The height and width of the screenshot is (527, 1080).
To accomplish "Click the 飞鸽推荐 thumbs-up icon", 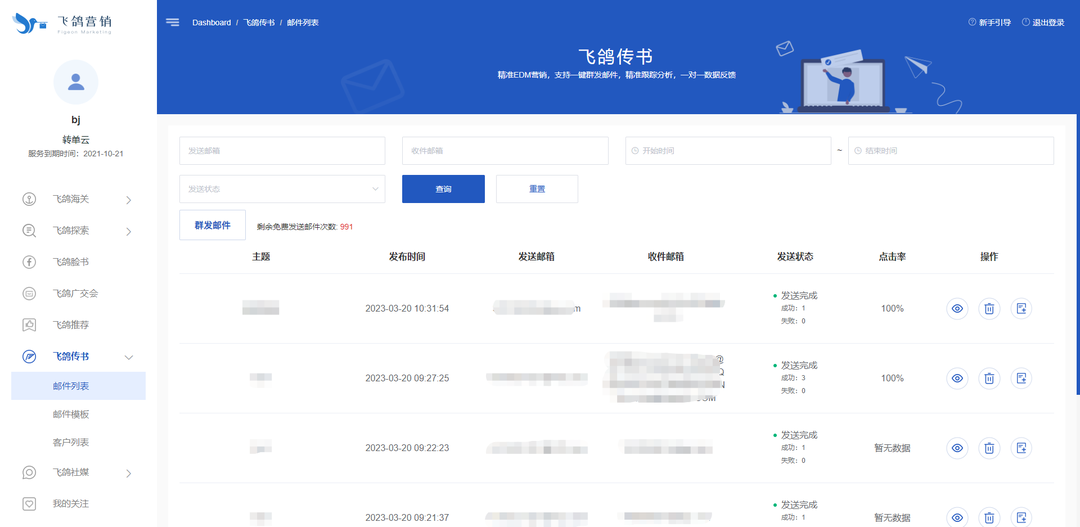I will tap(29, 324).
